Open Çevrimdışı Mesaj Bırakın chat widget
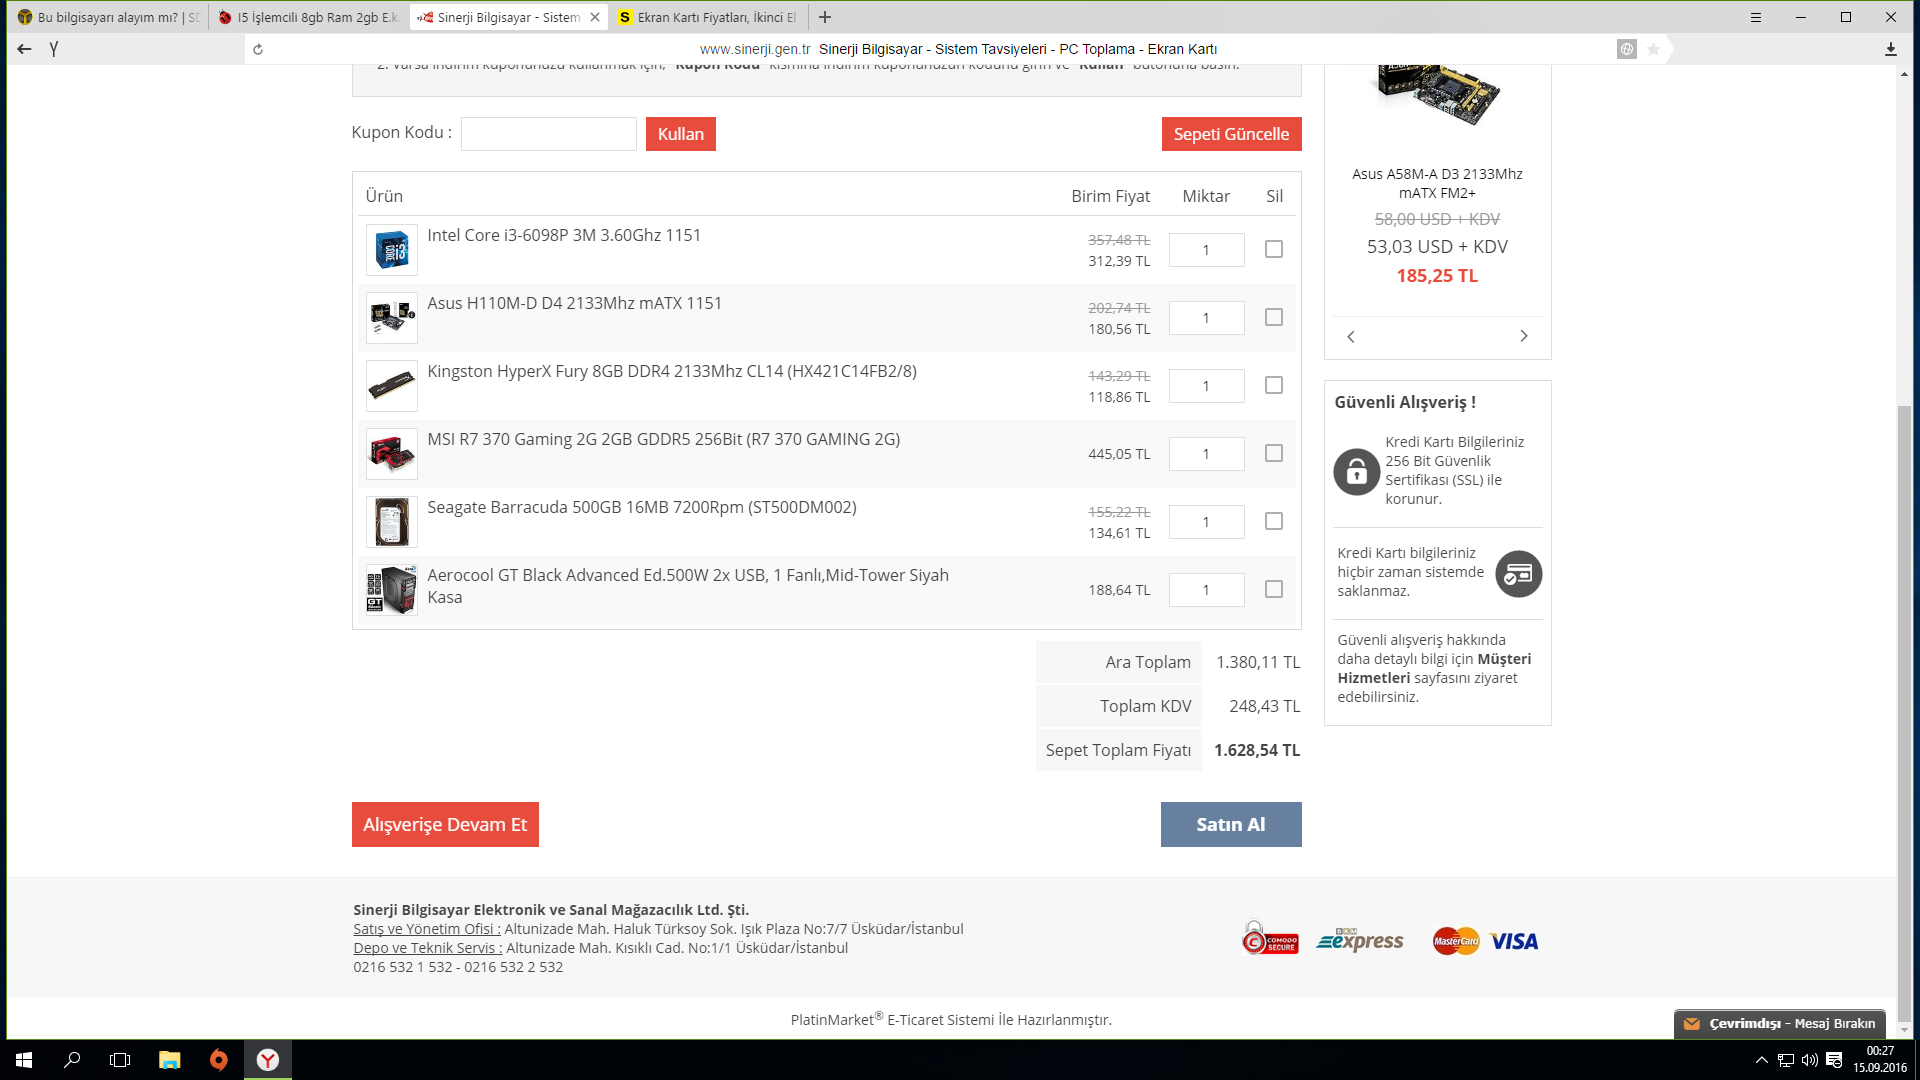 1780,1023
